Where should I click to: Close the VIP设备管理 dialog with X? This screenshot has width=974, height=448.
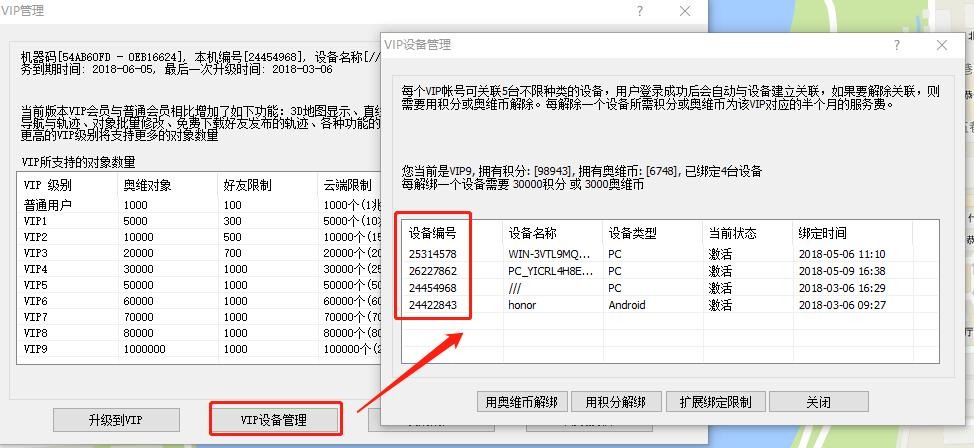(x=941, y=45)
